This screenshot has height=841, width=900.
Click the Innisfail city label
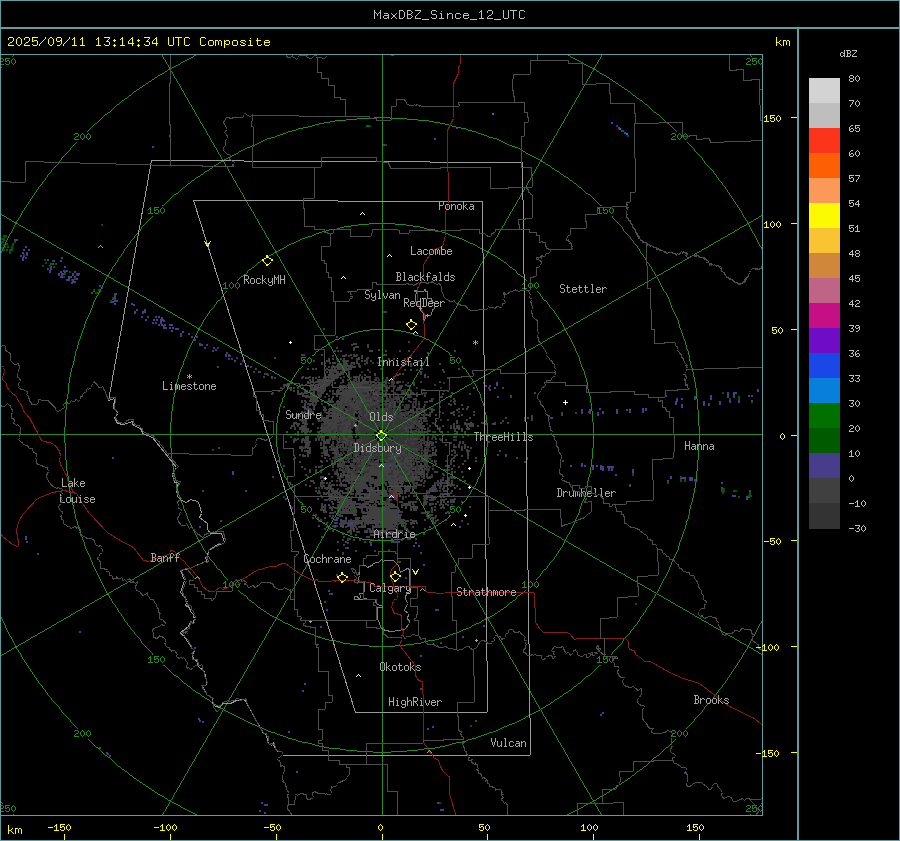[x=403, y=362]
